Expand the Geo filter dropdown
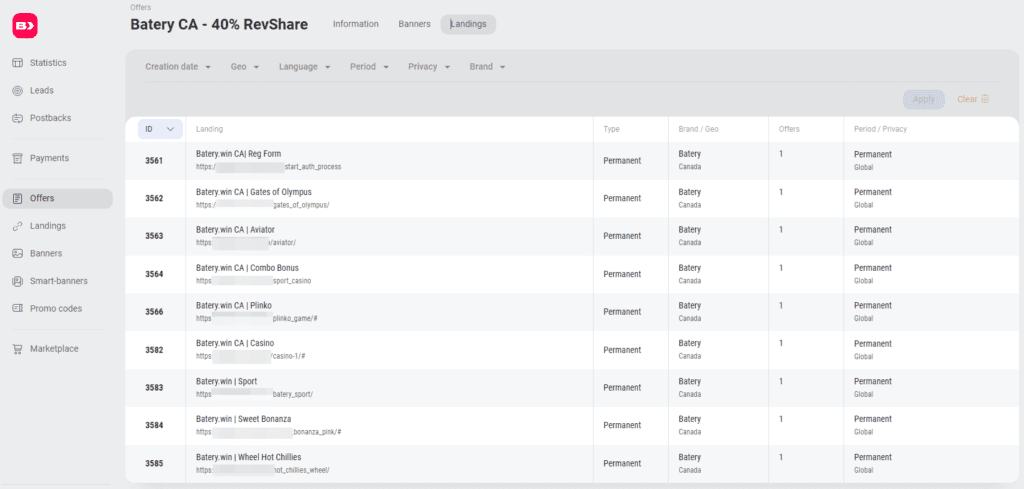 [x=245, y=67]
